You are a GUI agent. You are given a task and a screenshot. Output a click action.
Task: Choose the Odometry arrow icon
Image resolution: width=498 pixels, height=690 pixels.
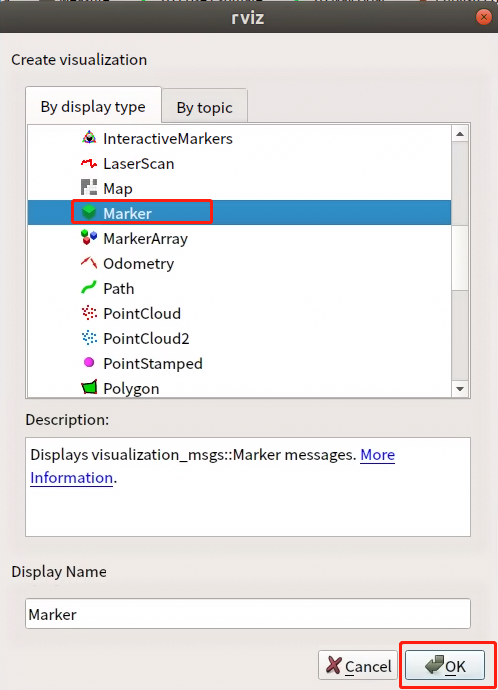pyautogui.click(x=89, y=263)
